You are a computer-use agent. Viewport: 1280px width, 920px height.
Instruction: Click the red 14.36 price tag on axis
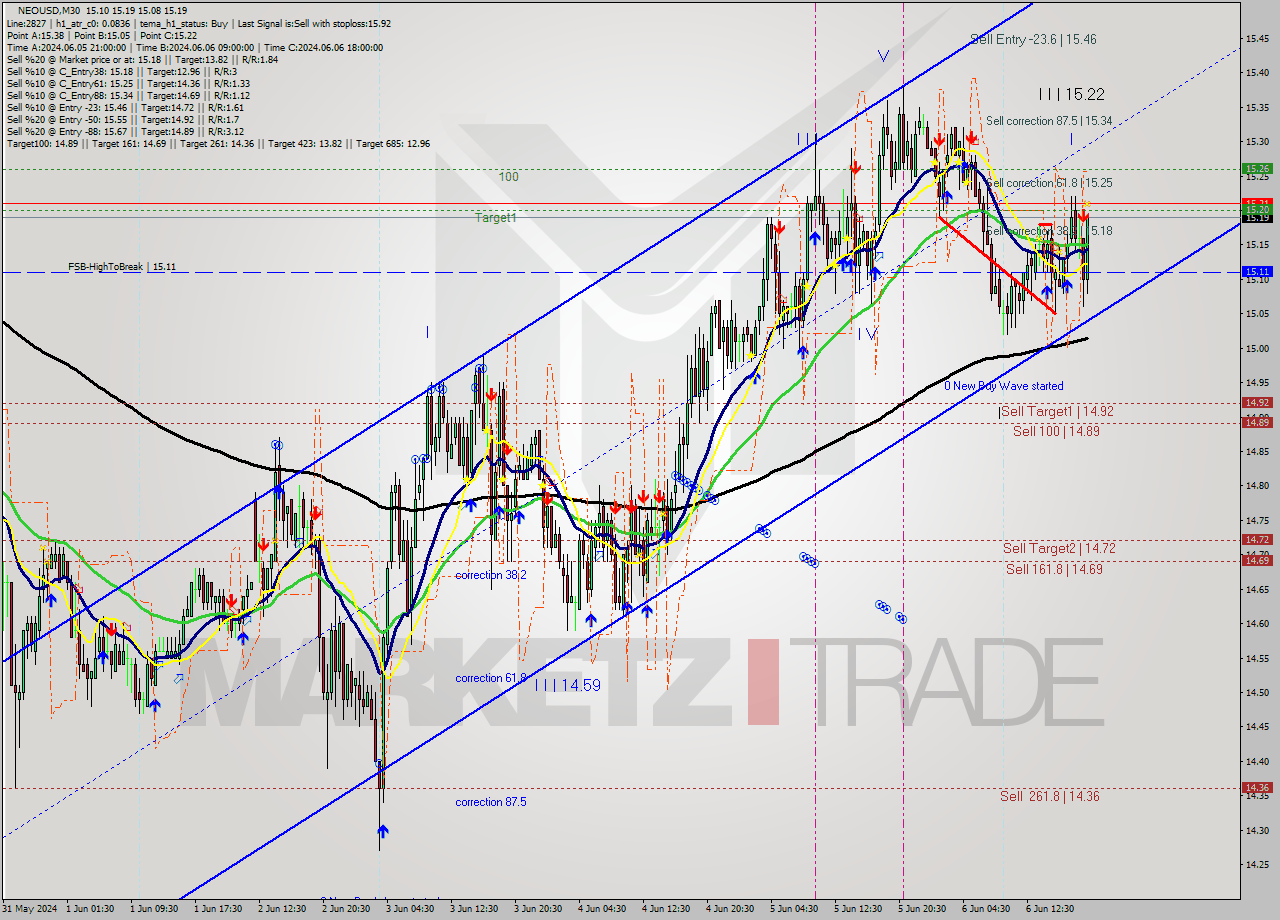click(x=1257, y=787)
